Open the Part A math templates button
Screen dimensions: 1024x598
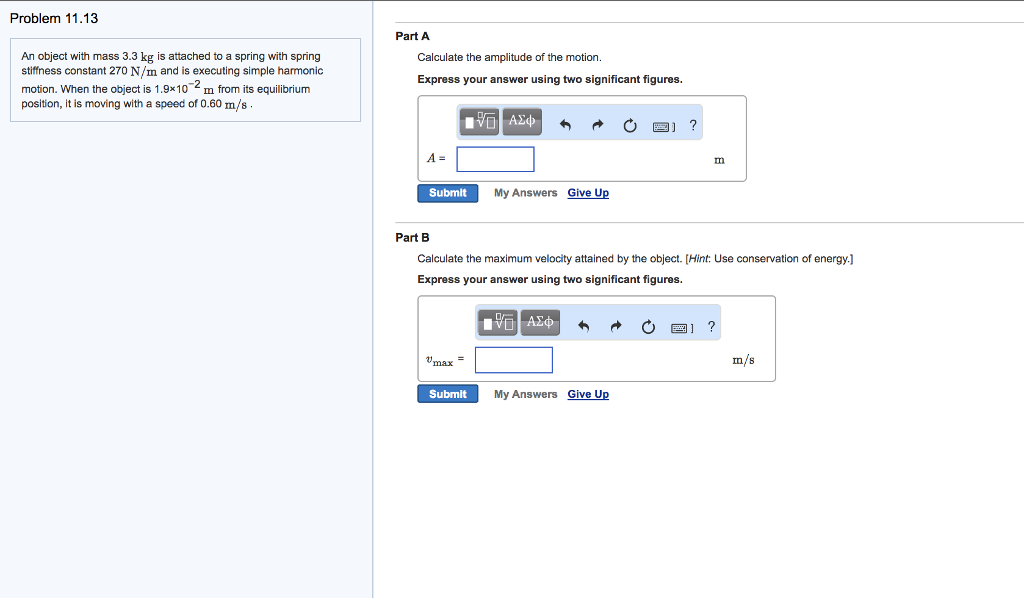[480, 123]
